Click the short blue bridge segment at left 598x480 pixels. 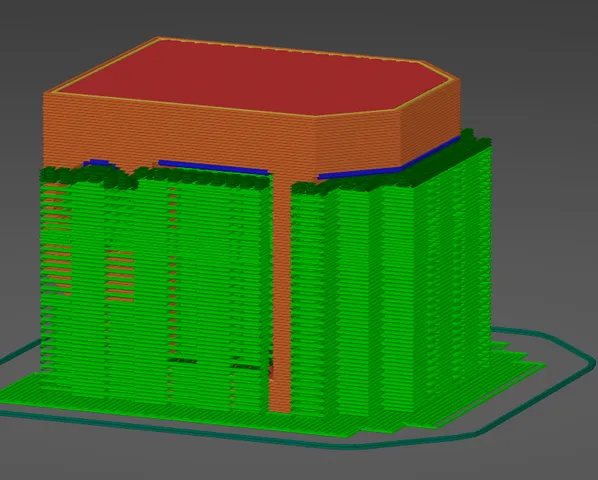(99, 163)
